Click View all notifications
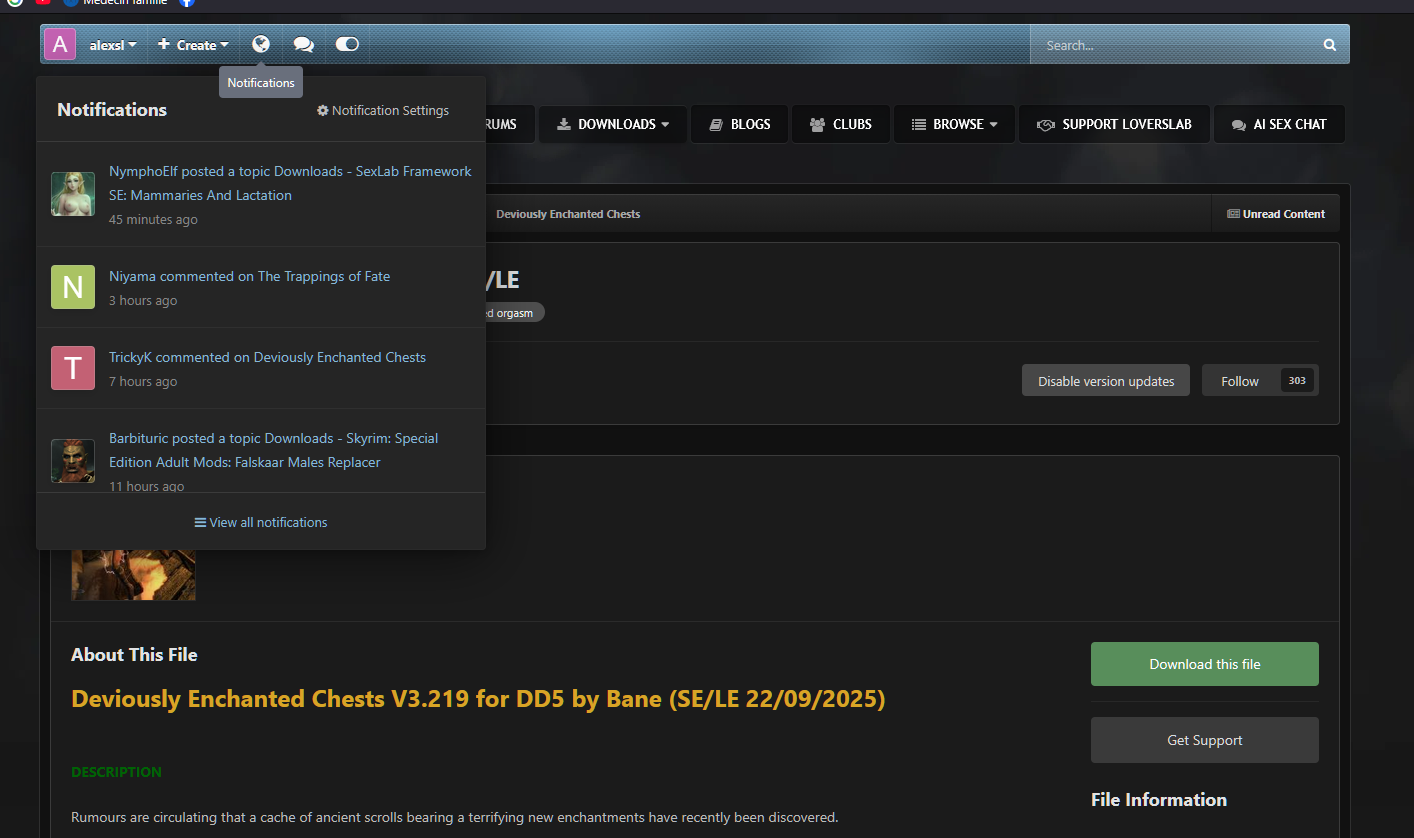 [x=261, y=522]
